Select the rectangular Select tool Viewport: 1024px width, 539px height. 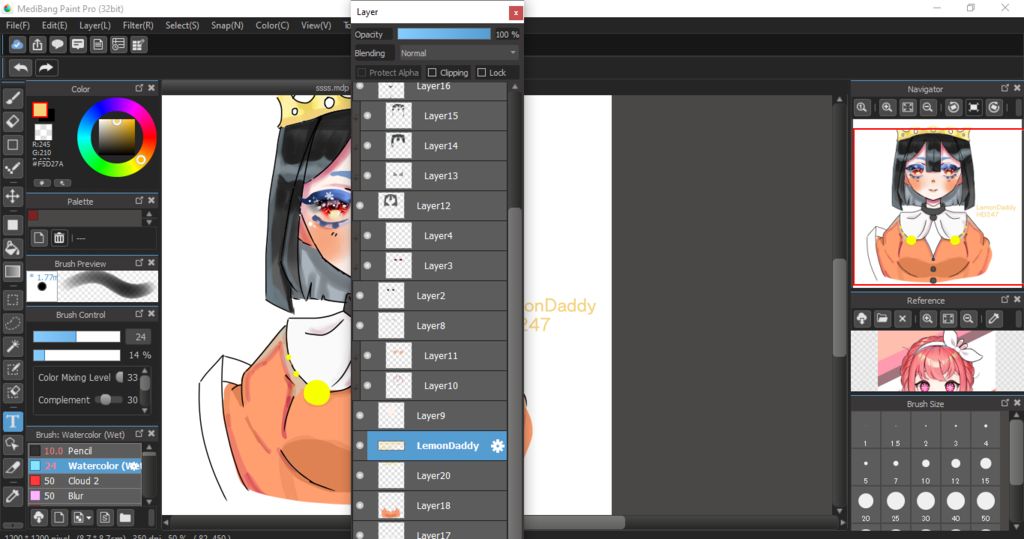click(x=12, y=300)
